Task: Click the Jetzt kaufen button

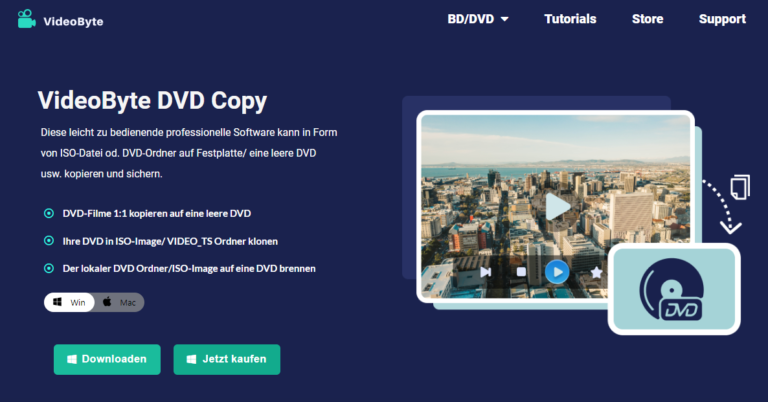Action: click(x=226, y=359)
